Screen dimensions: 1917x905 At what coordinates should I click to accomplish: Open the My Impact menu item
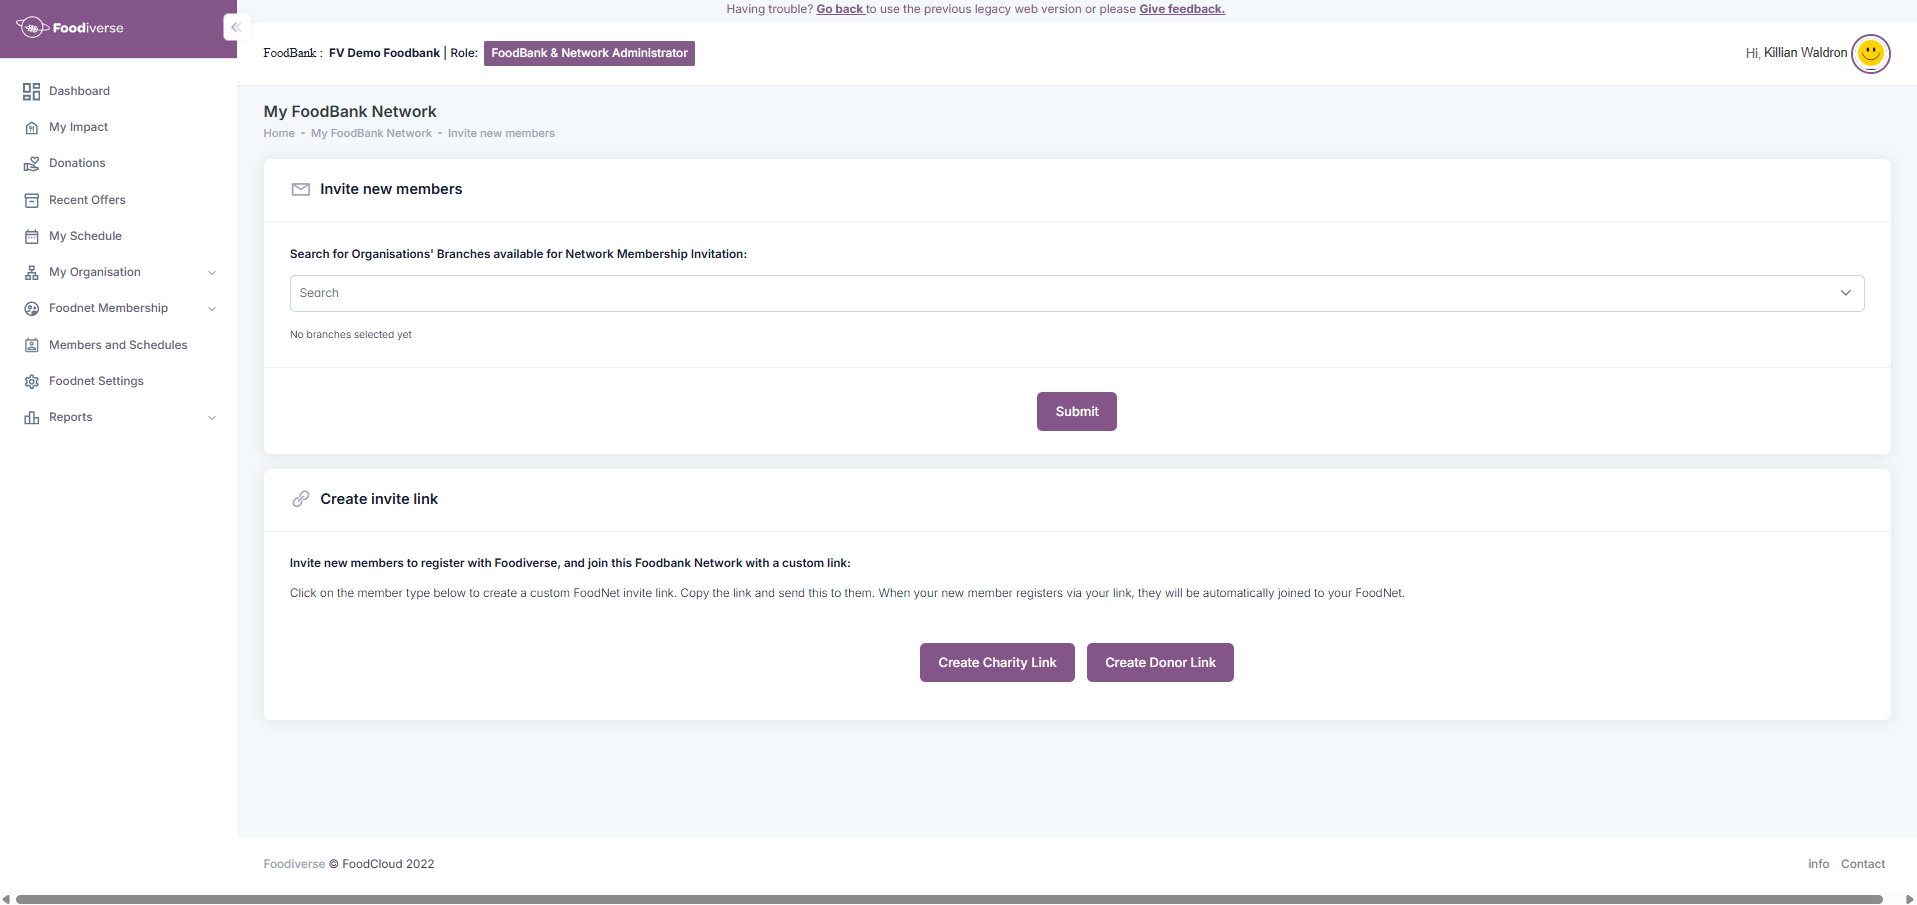pos(78,127)
